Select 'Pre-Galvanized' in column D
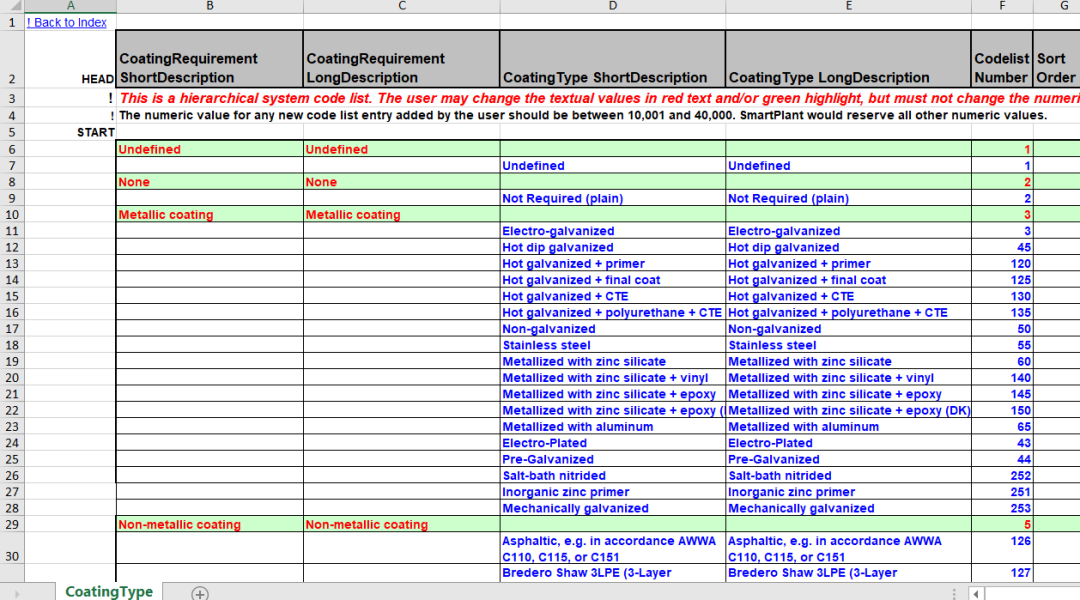The image size is (1080, 600). point(612,459)
